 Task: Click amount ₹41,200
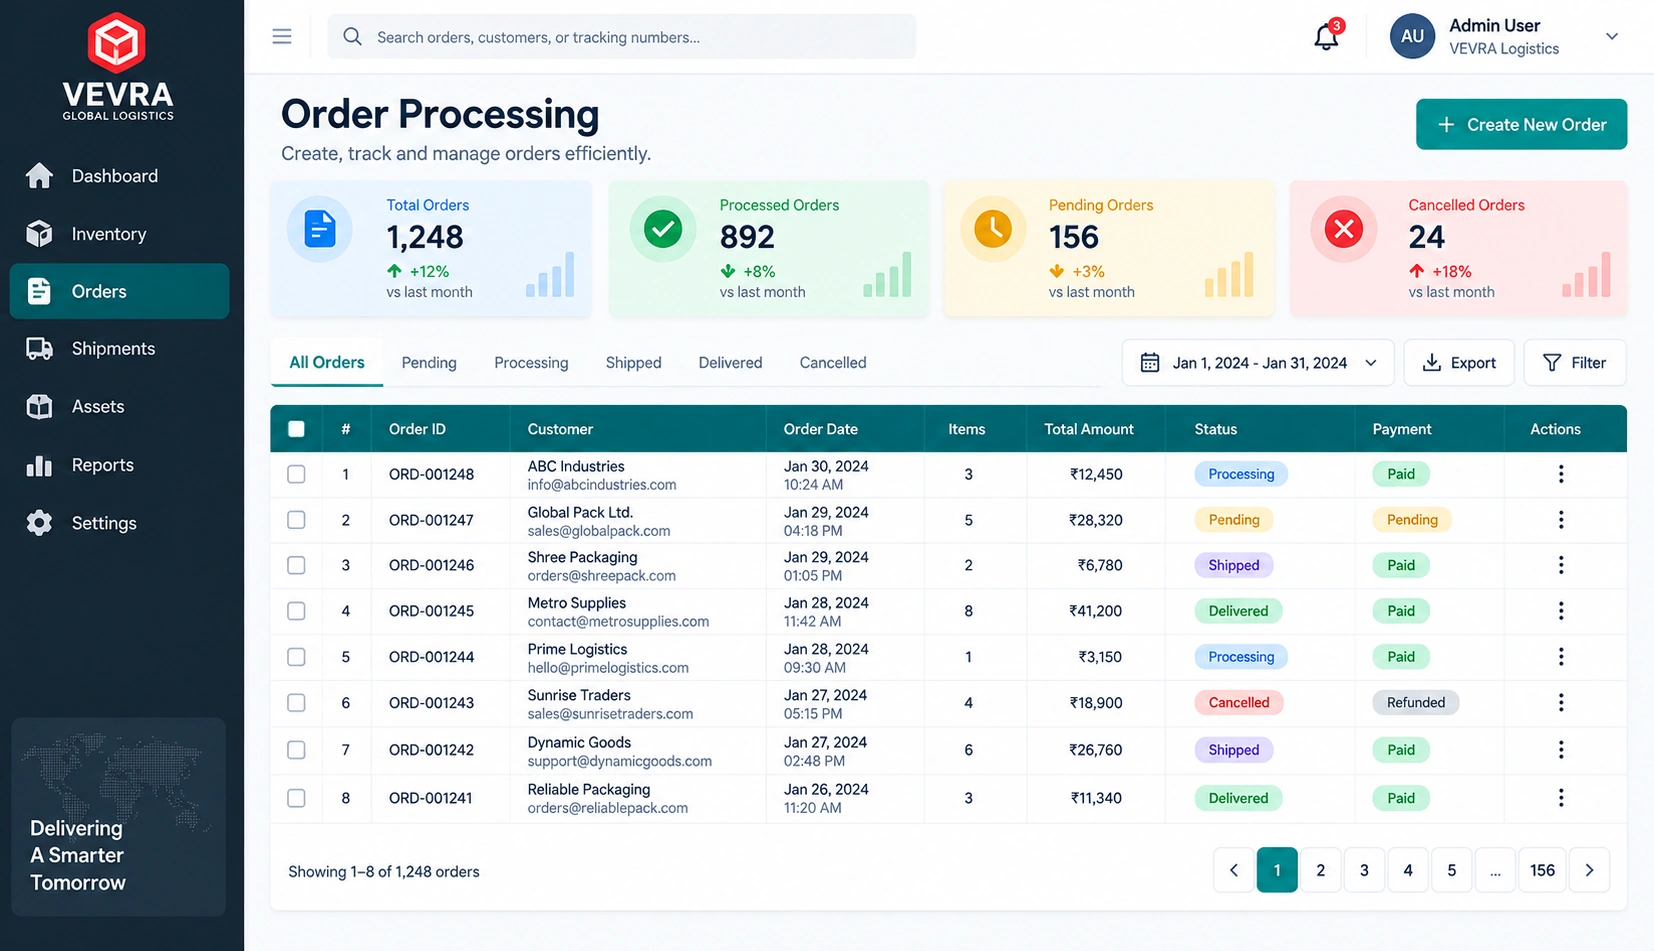tap(1095, 611)
